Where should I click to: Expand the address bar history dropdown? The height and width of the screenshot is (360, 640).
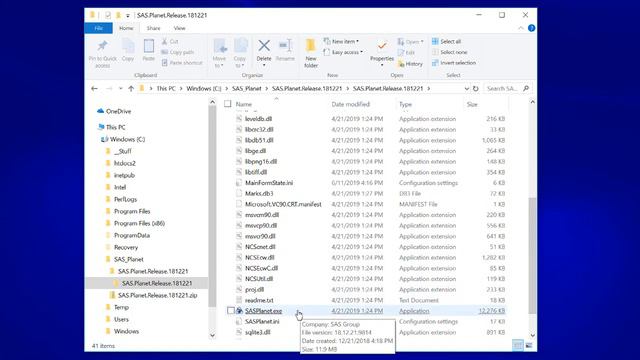tap(467, 89)
